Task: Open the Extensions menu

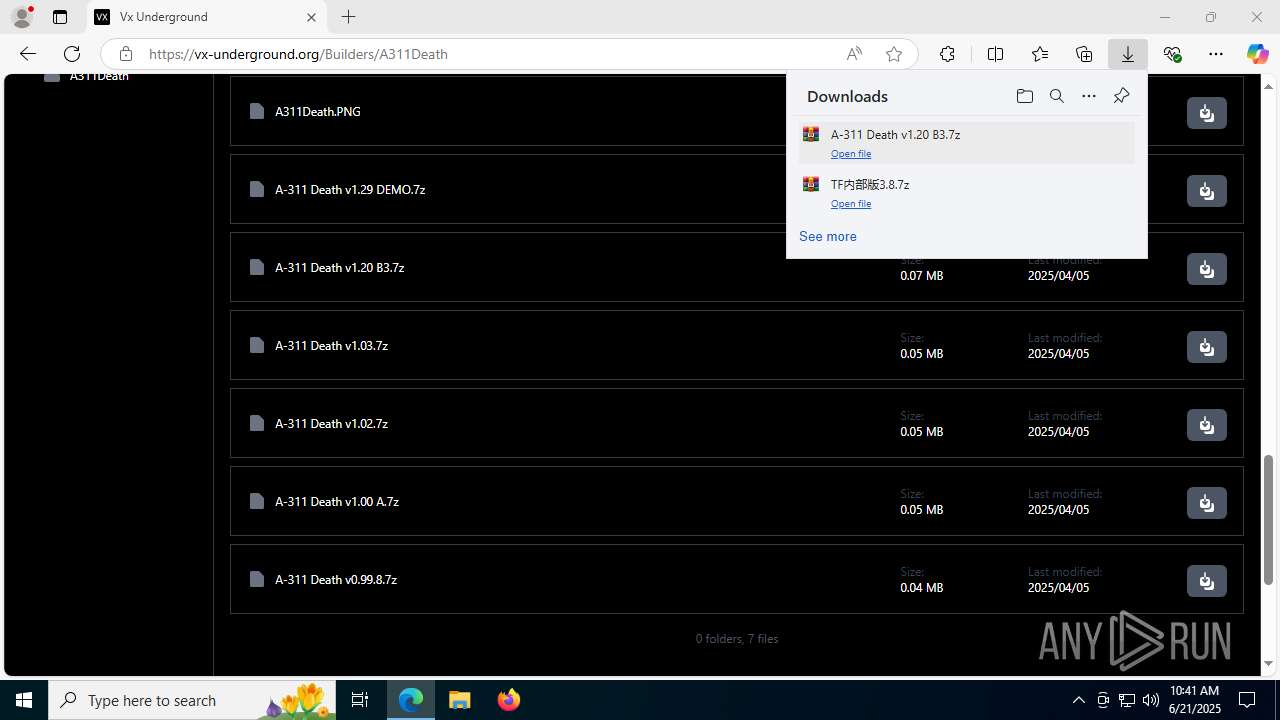Action: [947, 54]
